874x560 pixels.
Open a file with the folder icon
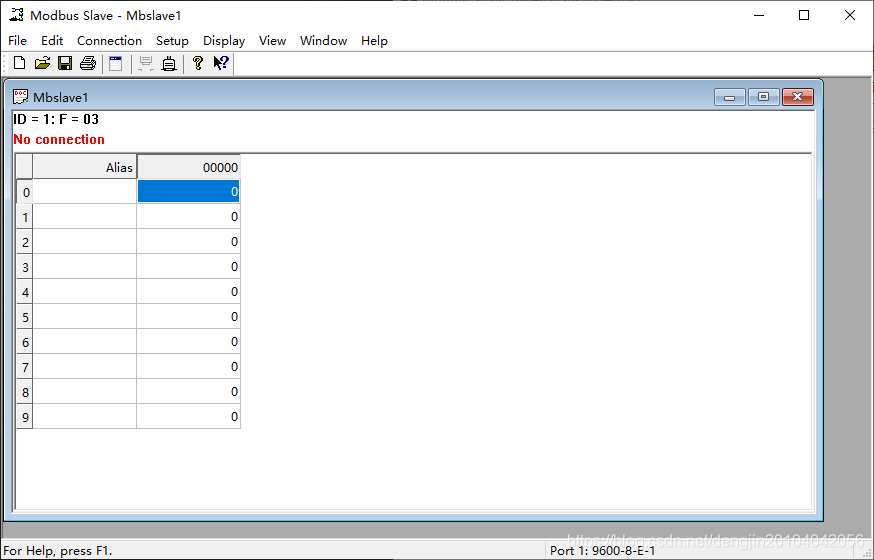(42, 63)
